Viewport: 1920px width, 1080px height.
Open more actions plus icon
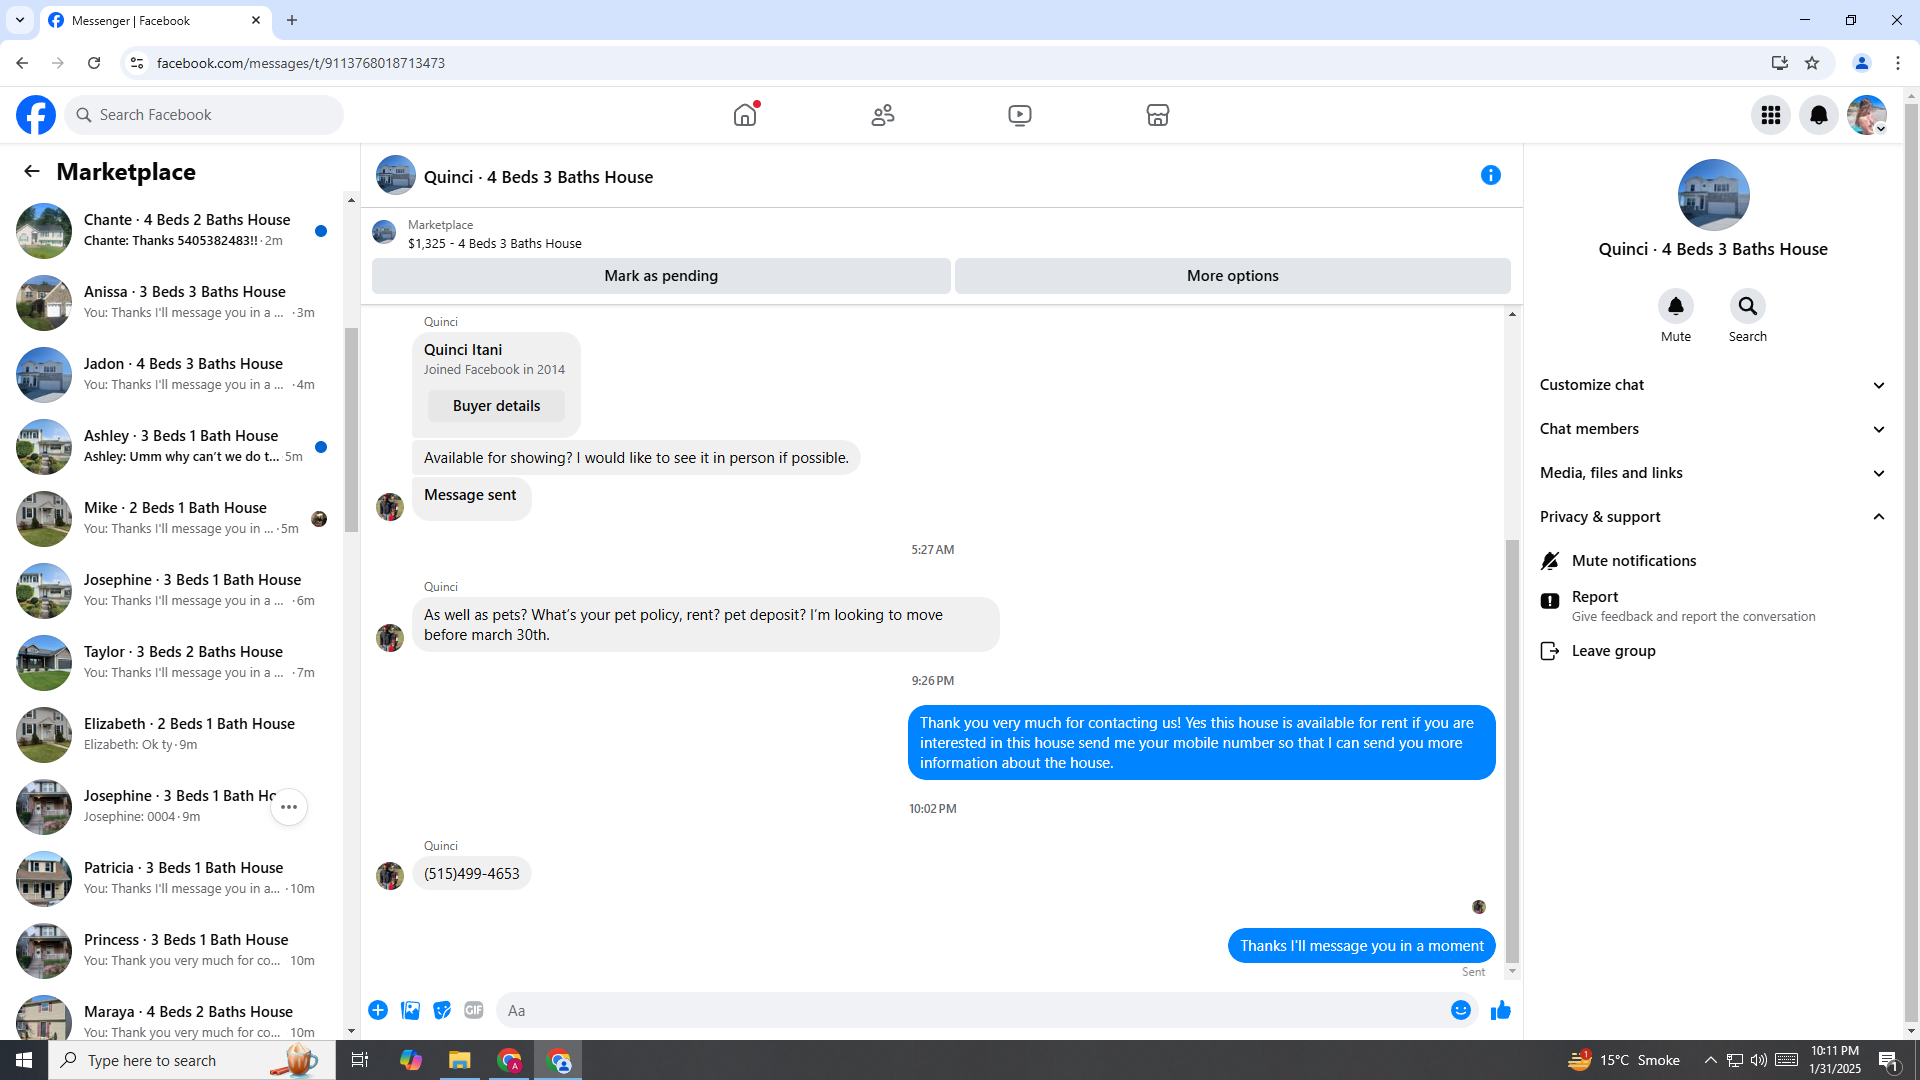pyautogui.click(x=378, y=1010)
